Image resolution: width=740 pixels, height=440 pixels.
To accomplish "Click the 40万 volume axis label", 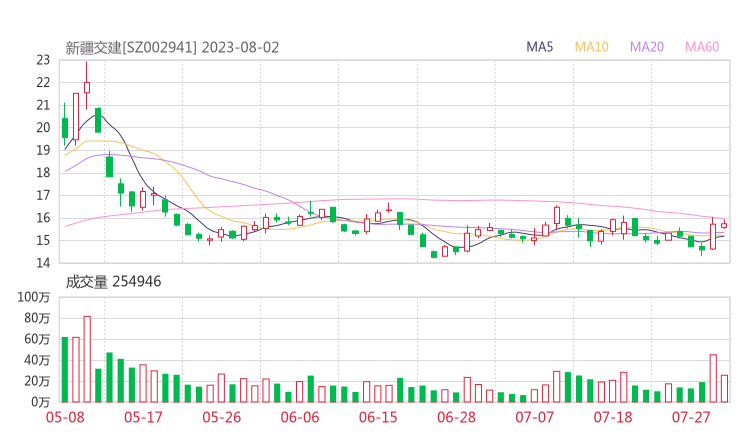I will (37, 360).
